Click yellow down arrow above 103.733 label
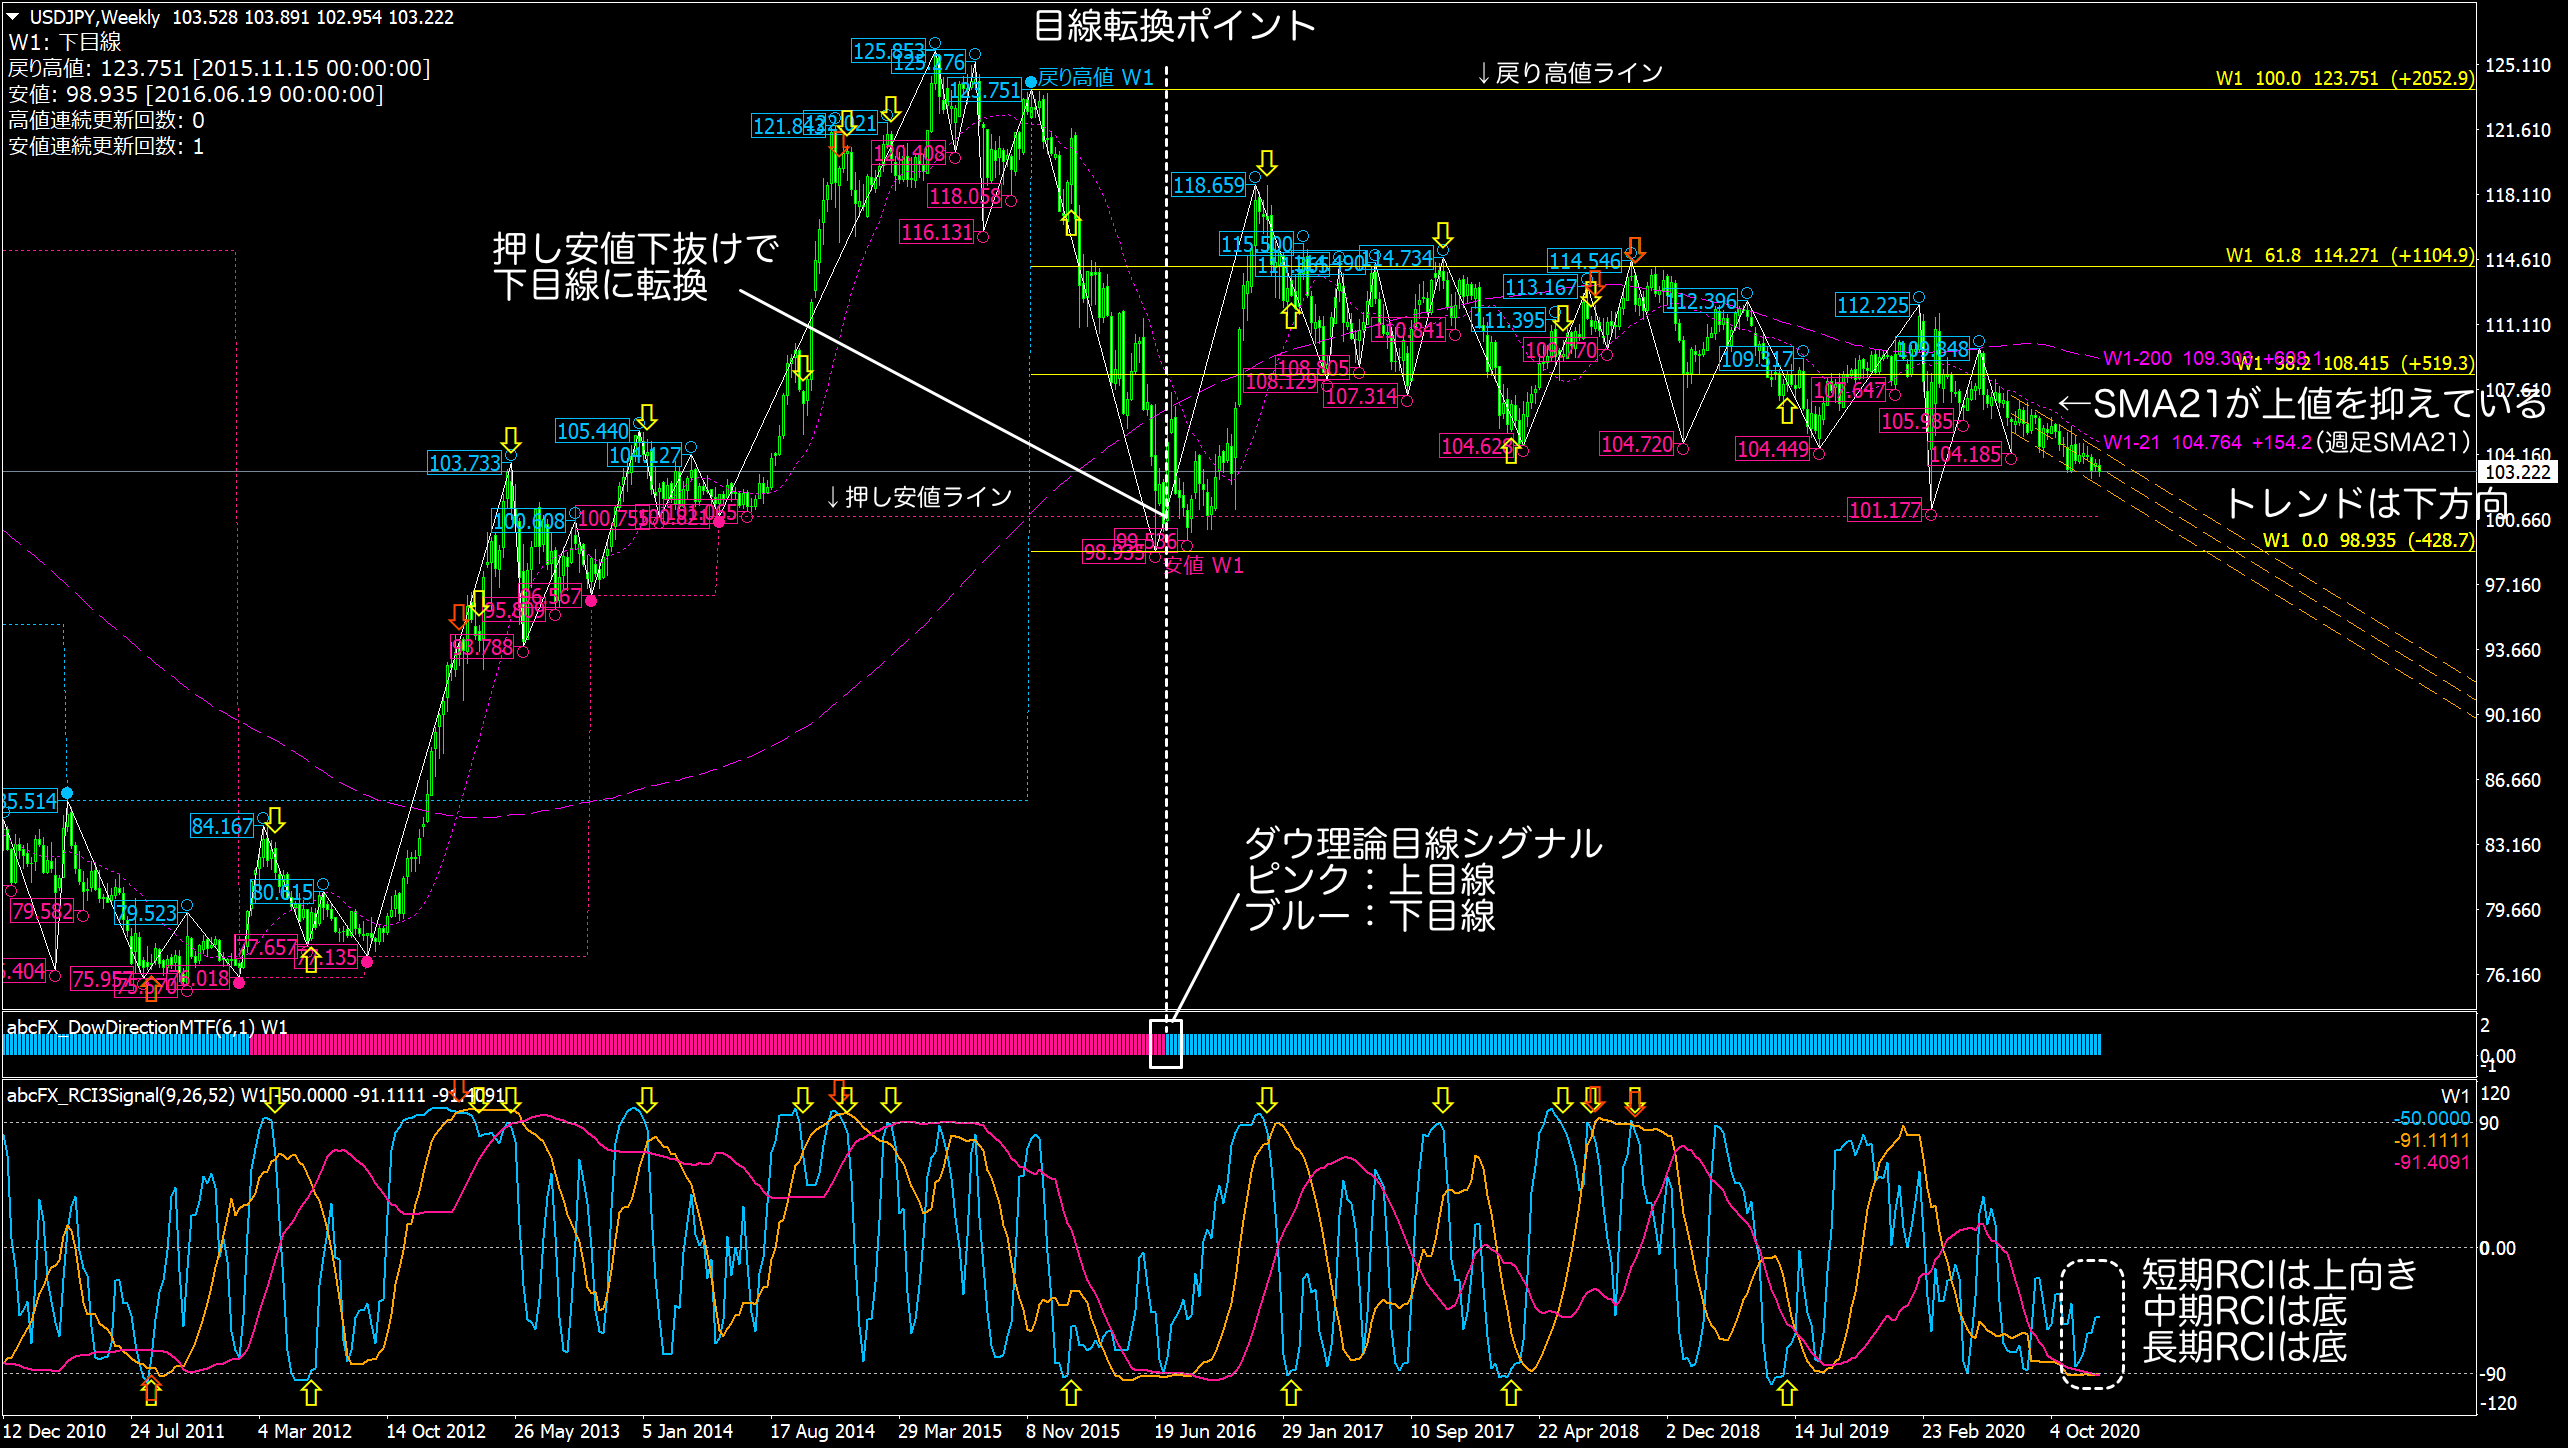This screenshot has height=1448, width=2568. click(x=510, y=439)
